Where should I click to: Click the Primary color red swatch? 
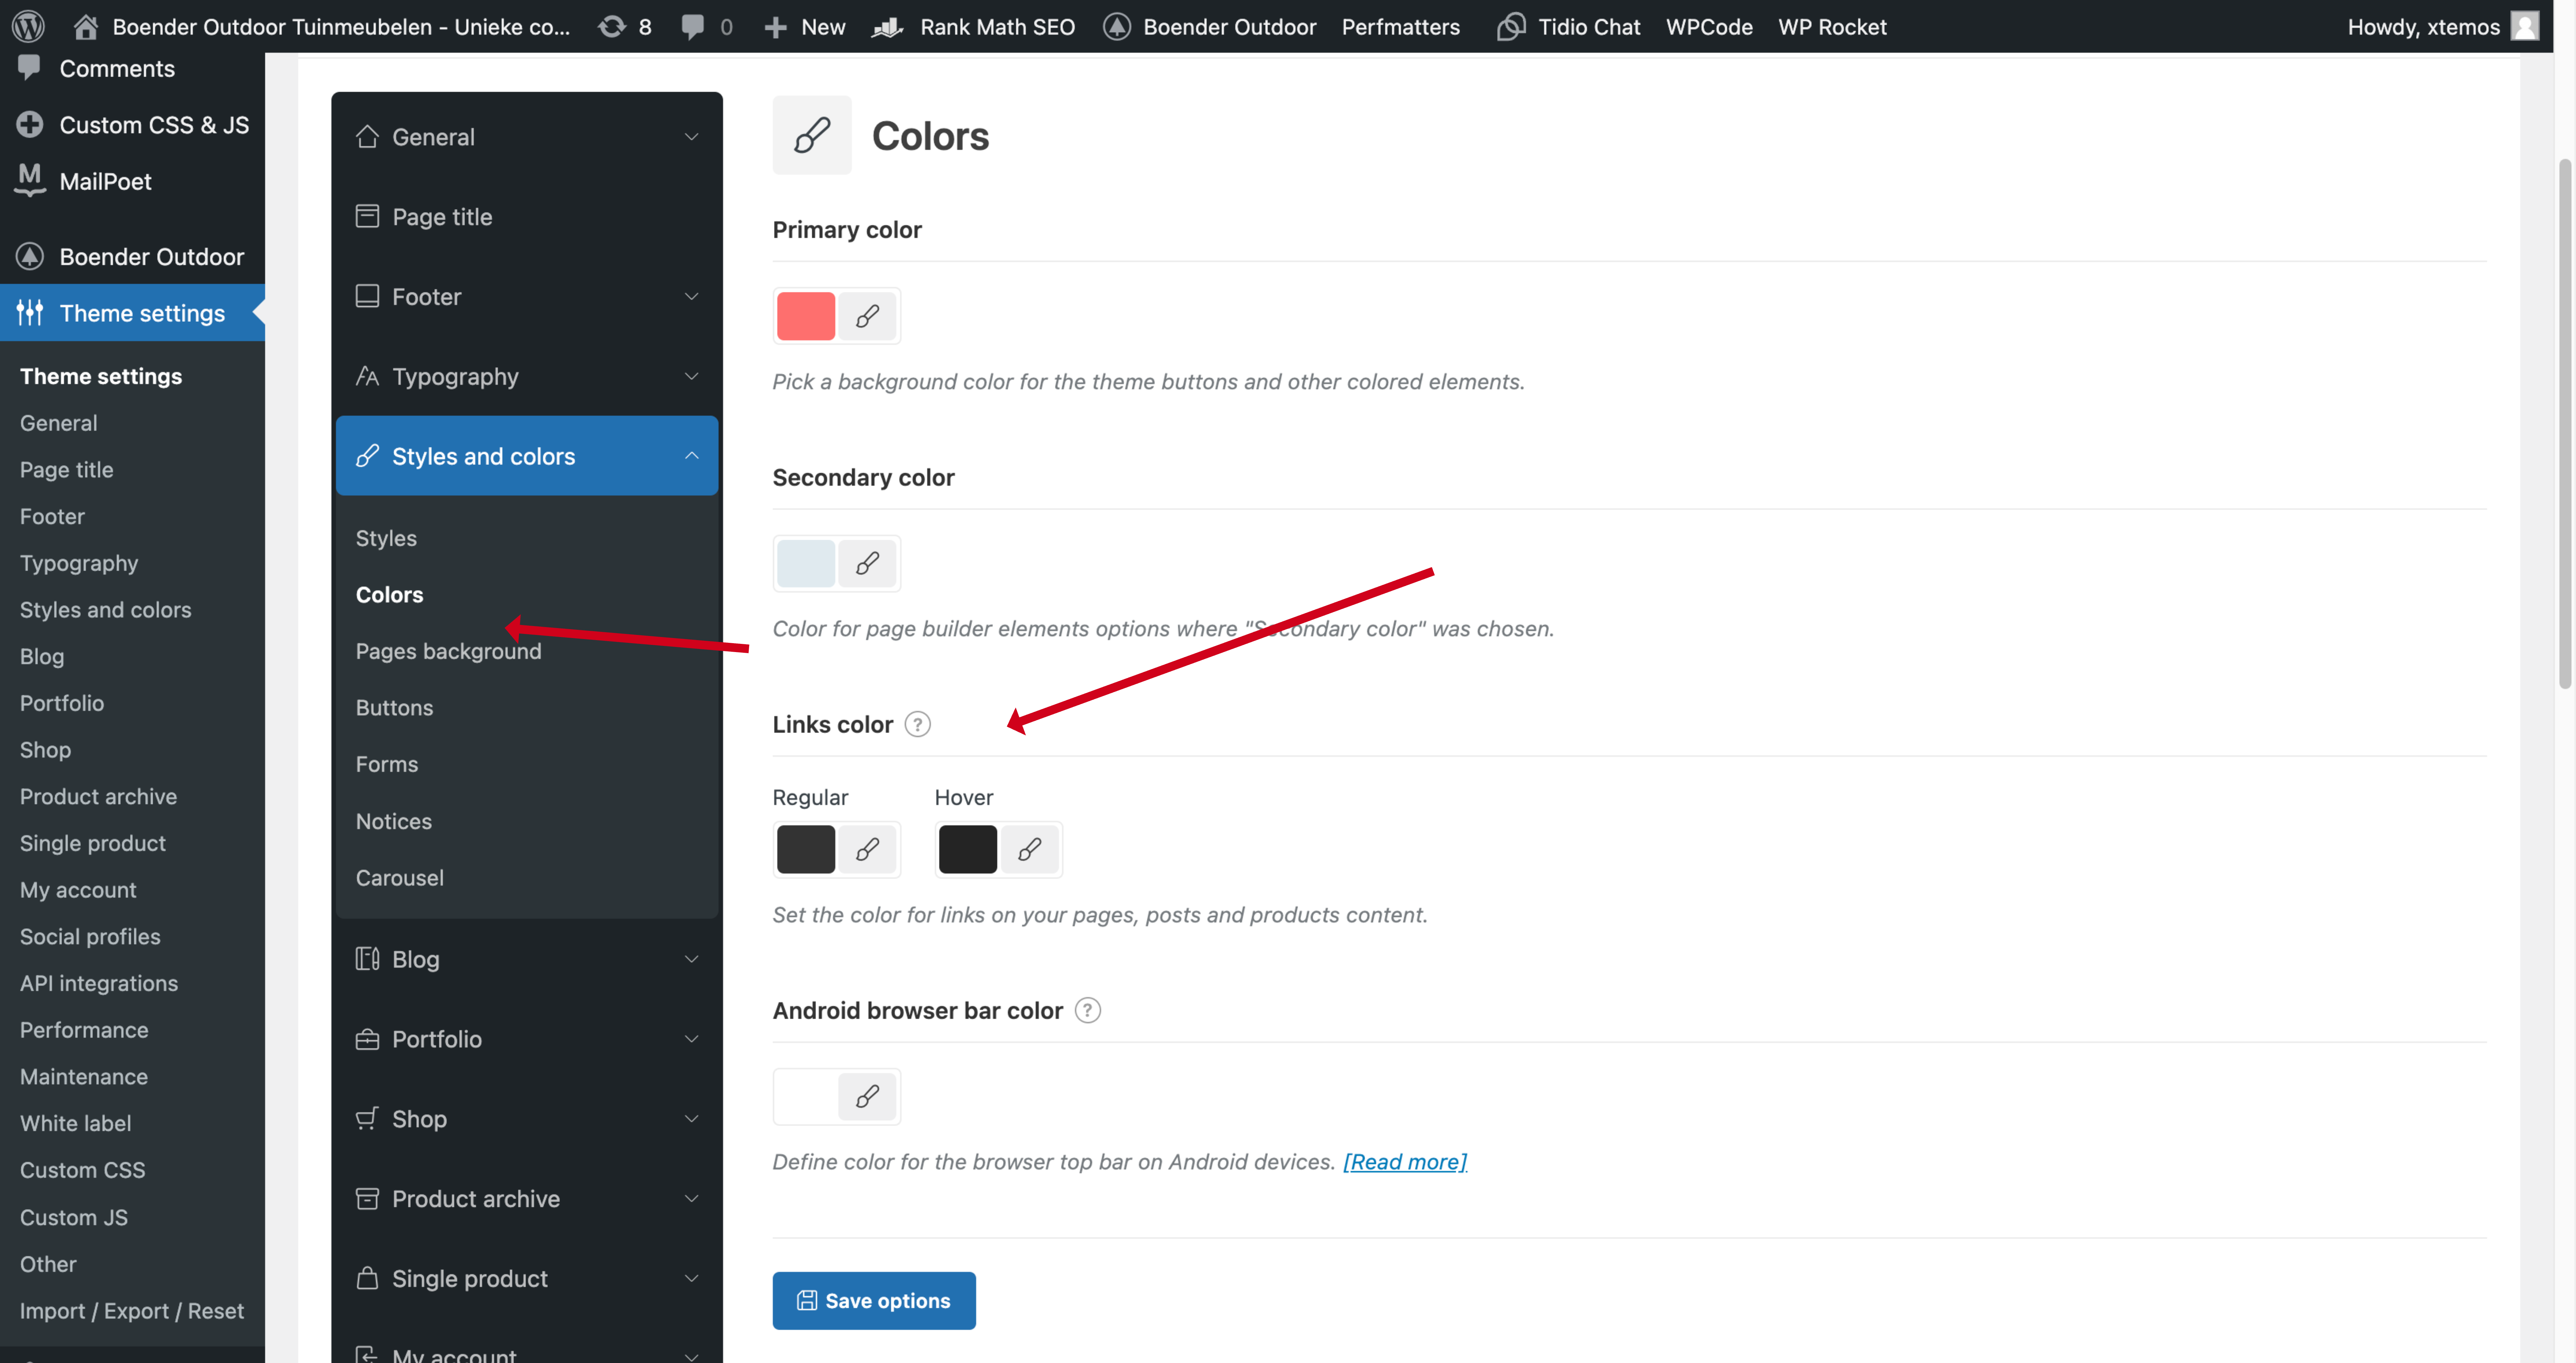pyautogui.click(x=806, y=316)
